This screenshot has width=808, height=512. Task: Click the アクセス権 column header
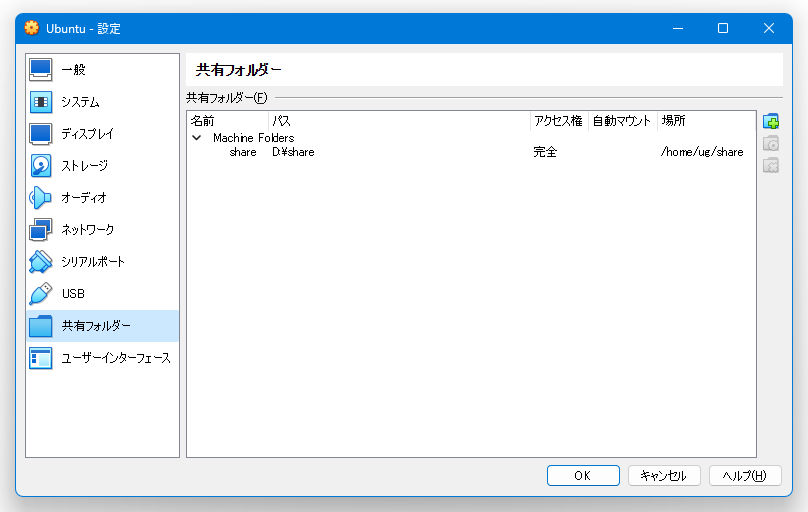click(559, 121)
